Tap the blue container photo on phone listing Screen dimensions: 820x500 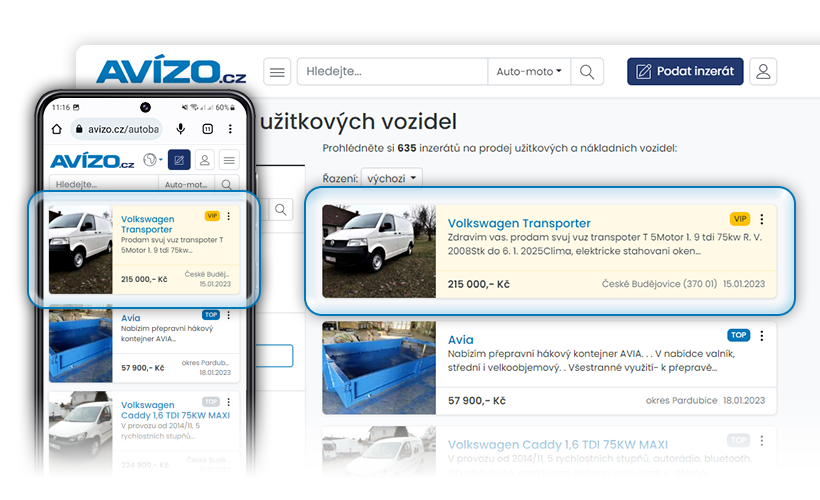tap(81, 346)
